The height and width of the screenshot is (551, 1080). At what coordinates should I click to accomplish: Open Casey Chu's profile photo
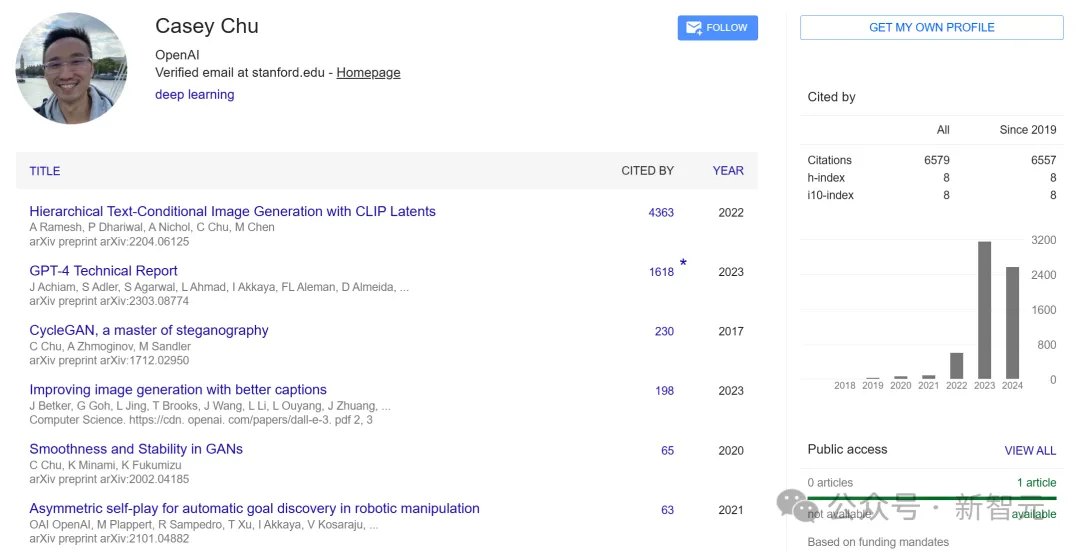(72, 68)
